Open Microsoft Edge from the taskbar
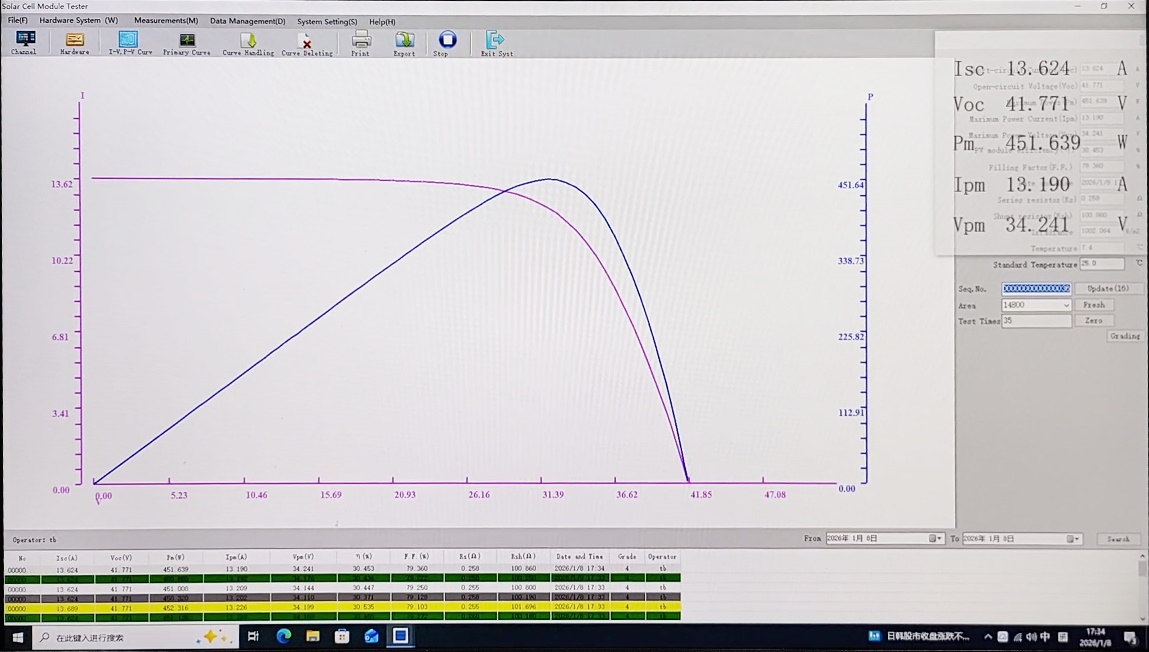The width and height of the screenshot is (1149, 652). point(284,636)
